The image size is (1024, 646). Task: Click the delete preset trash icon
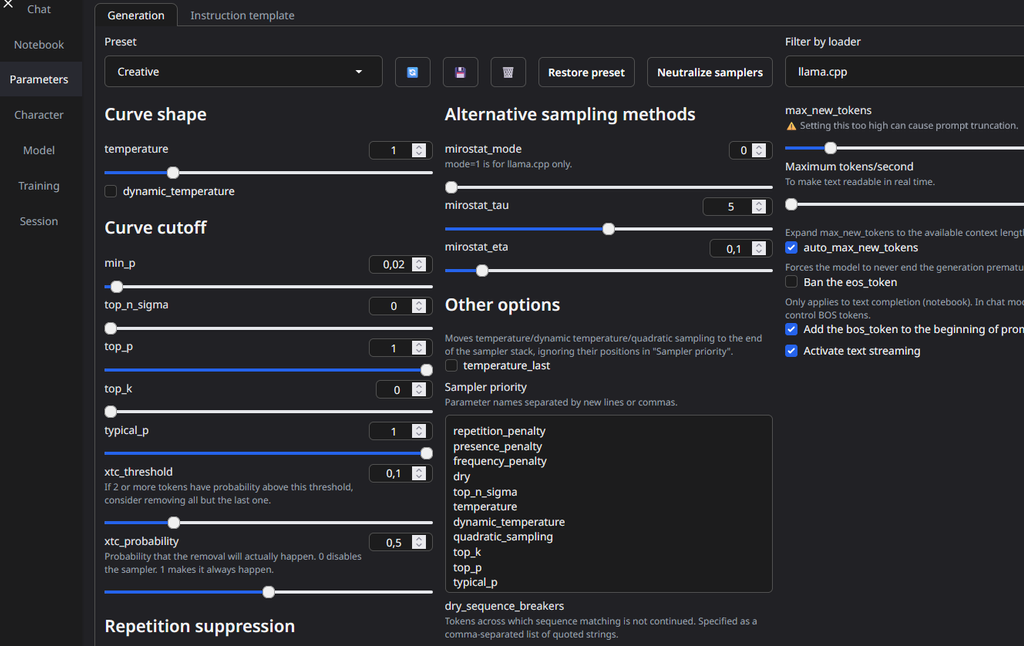[508, 72]
